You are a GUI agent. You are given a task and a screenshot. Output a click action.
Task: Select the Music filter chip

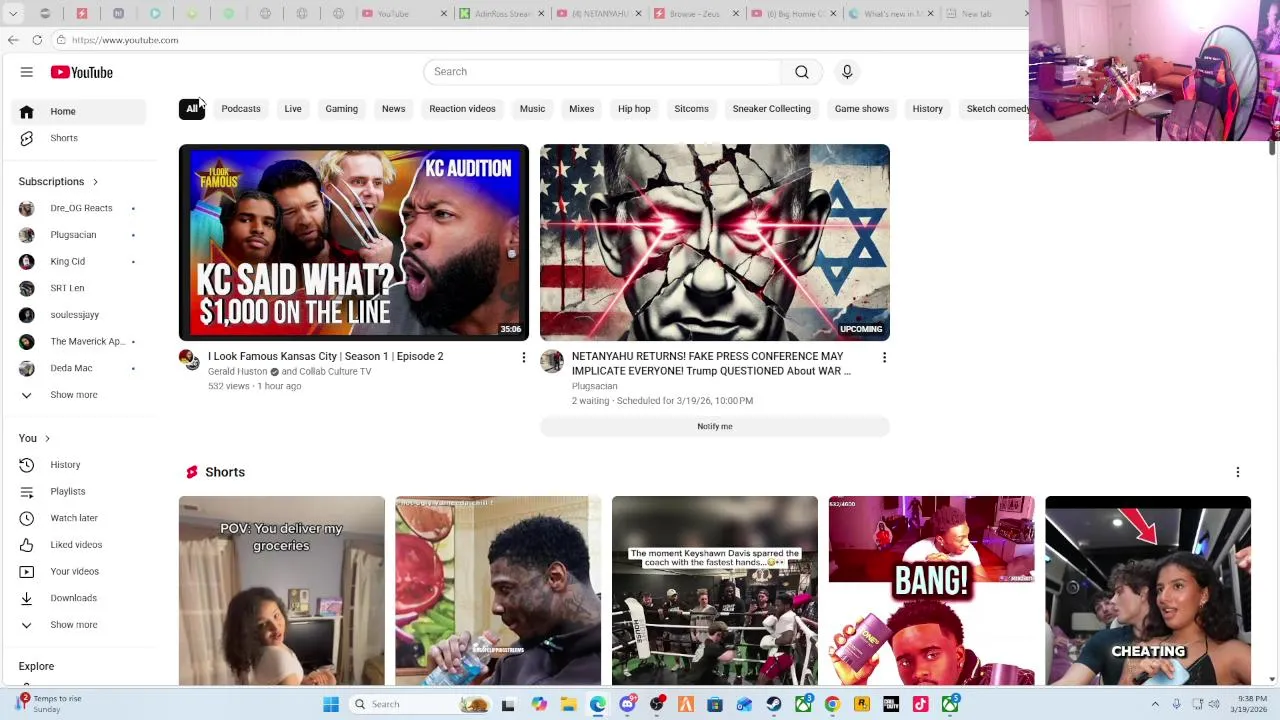point(532,109)
